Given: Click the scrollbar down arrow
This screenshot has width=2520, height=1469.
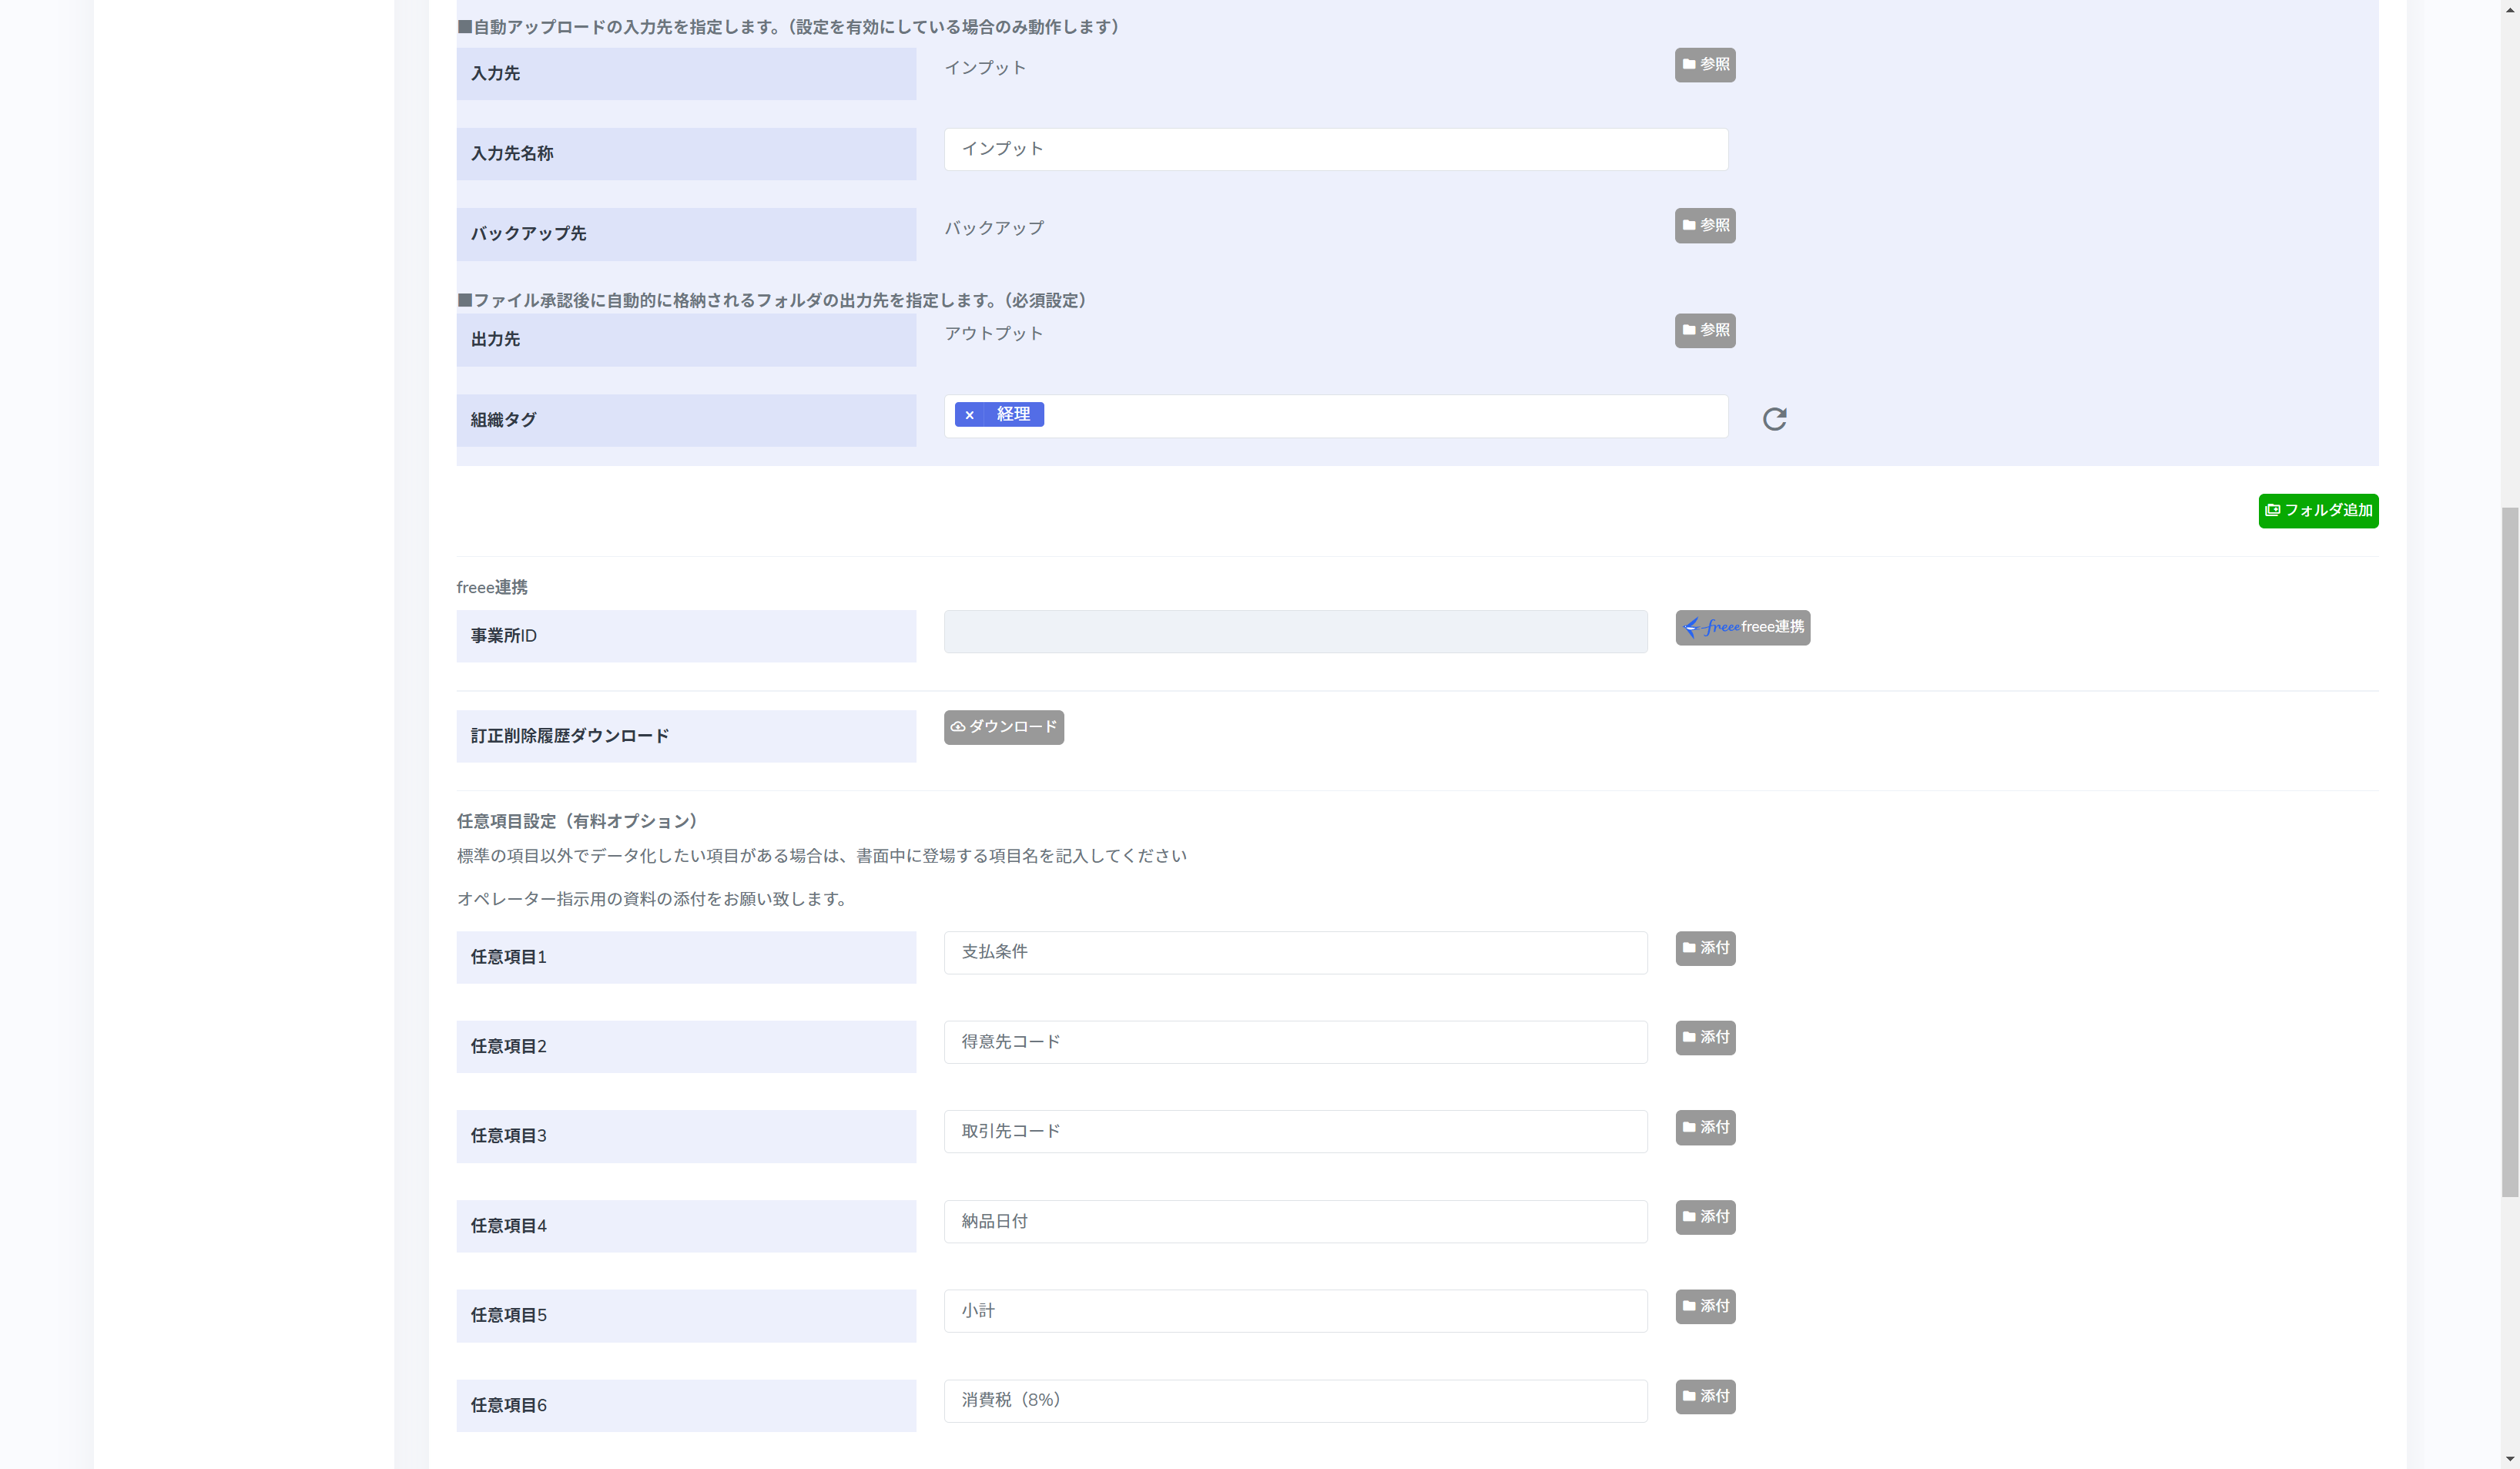Looking at the screenshot, I should [x=2510, y=1460].
